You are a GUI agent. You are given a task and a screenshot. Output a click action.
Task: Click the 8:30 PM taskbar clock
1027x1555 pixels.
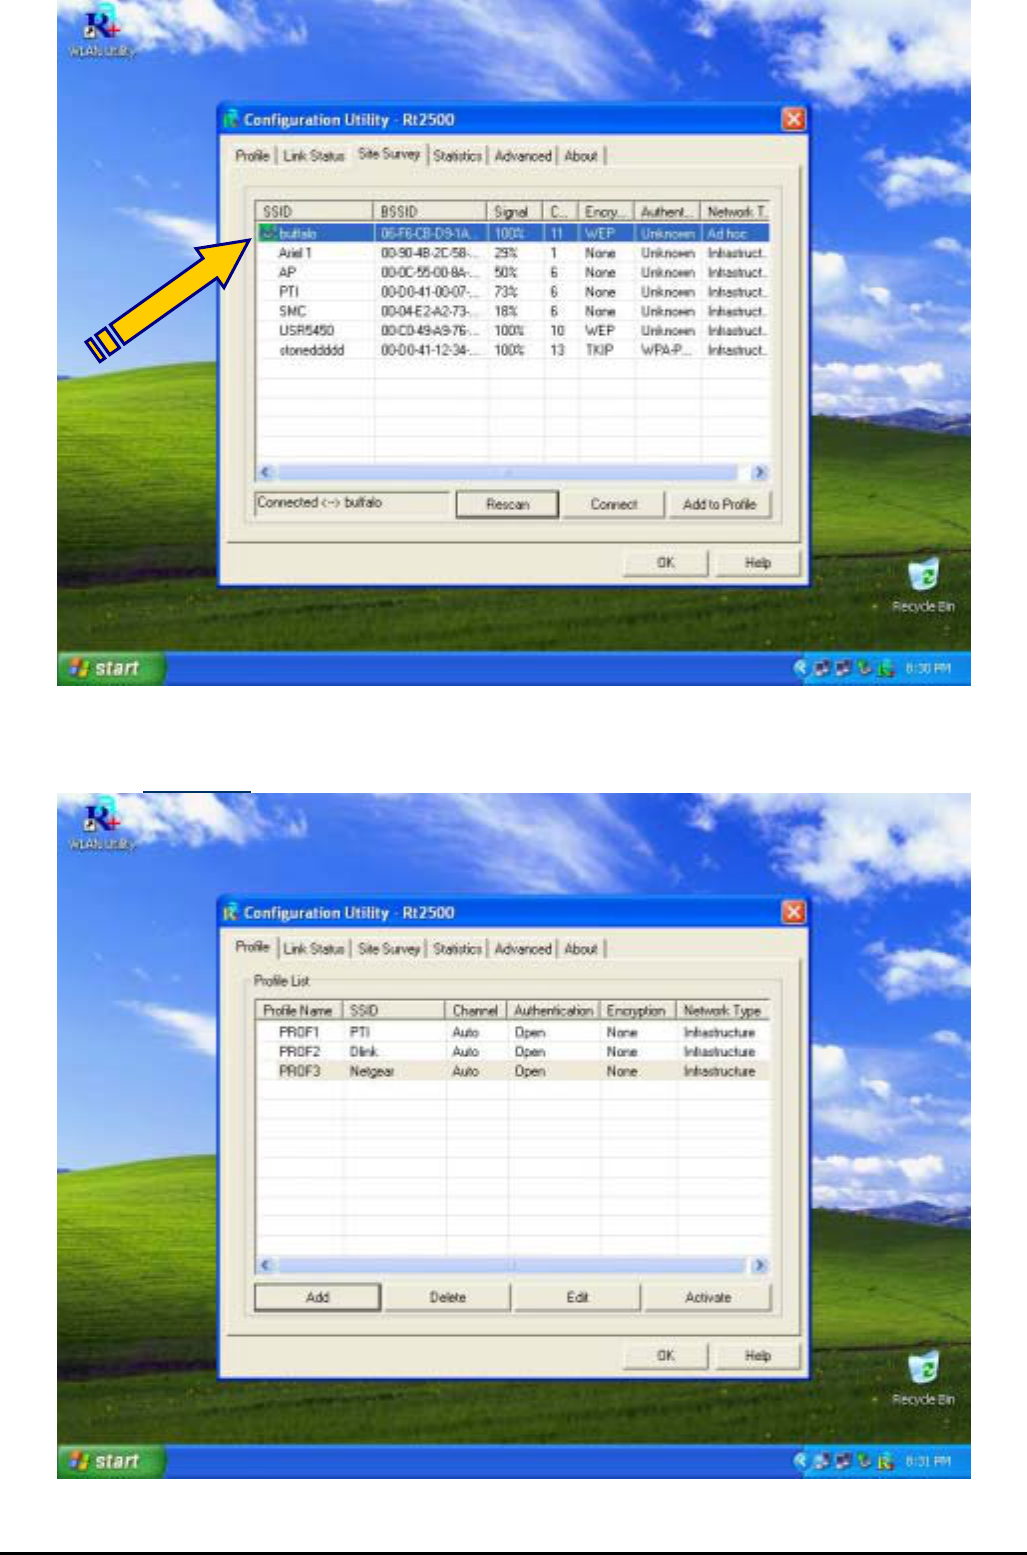point(926,669)
